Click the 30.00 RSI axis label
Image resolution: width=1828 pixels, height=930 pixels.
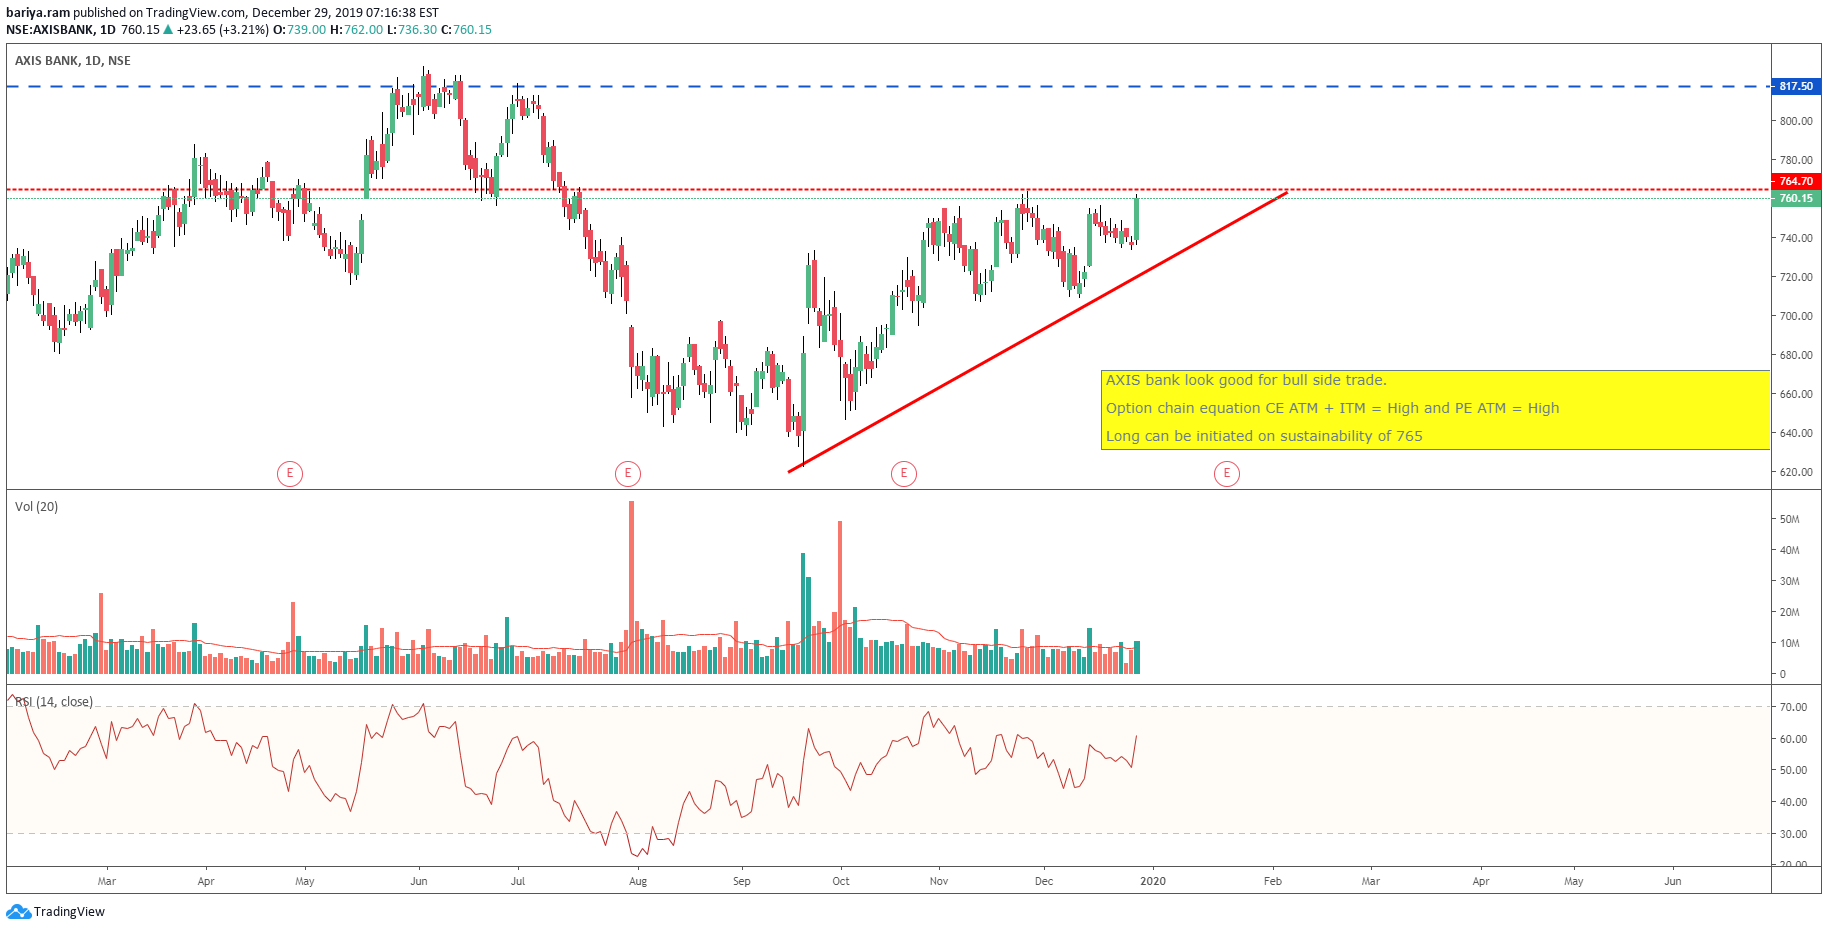point(1794,834)
